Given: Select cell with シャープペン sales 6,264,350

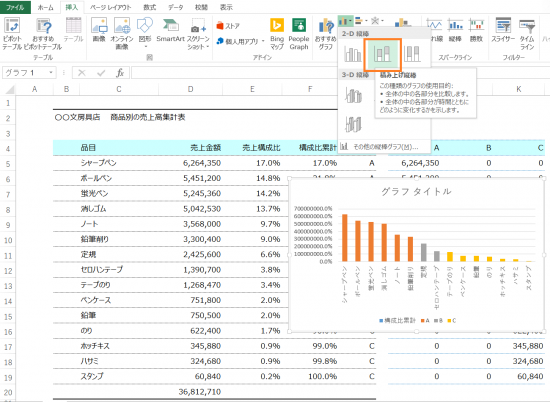Looking at the screenshot, I should click(191, 163).
